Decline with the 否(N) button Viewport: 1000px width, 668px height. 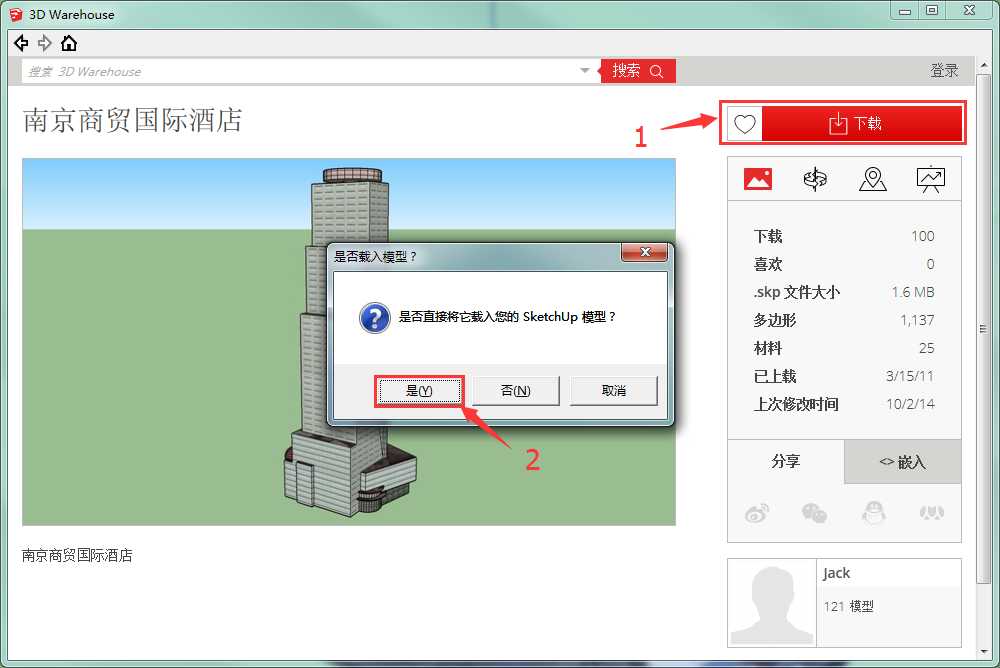(515, 390)
